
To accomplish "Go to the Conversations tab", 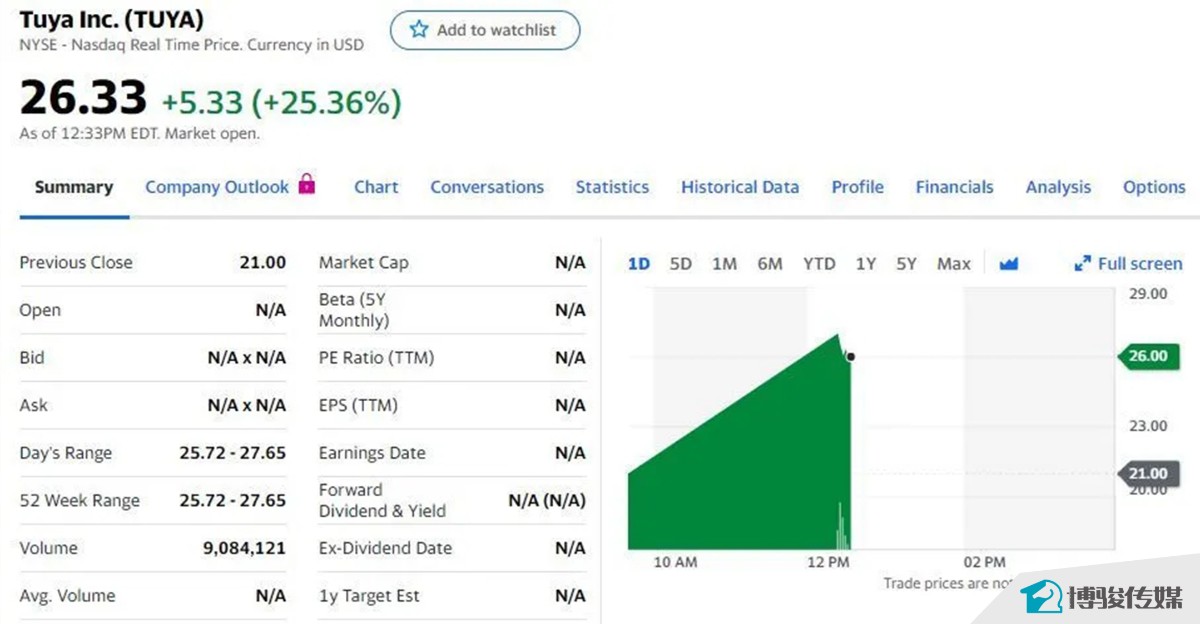I will [487, 187].
